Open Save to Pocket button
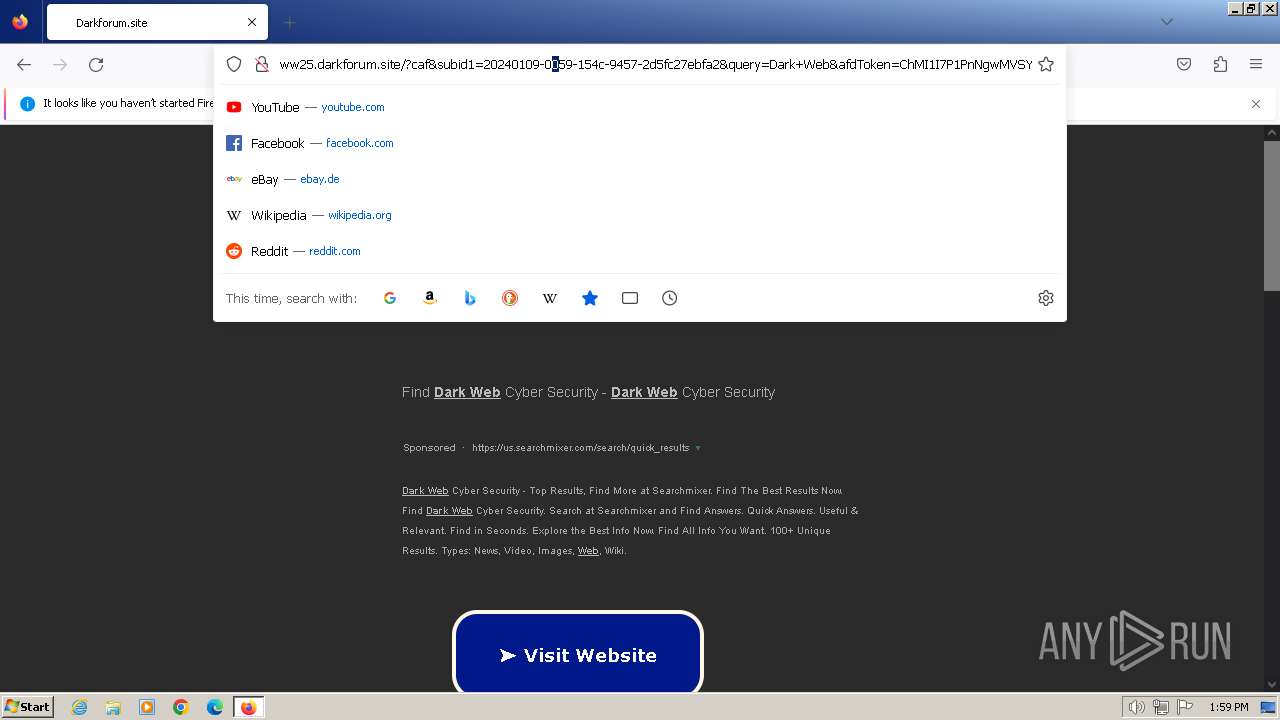The width and height of the screenshot is (1280, 720). point(1184,64)
